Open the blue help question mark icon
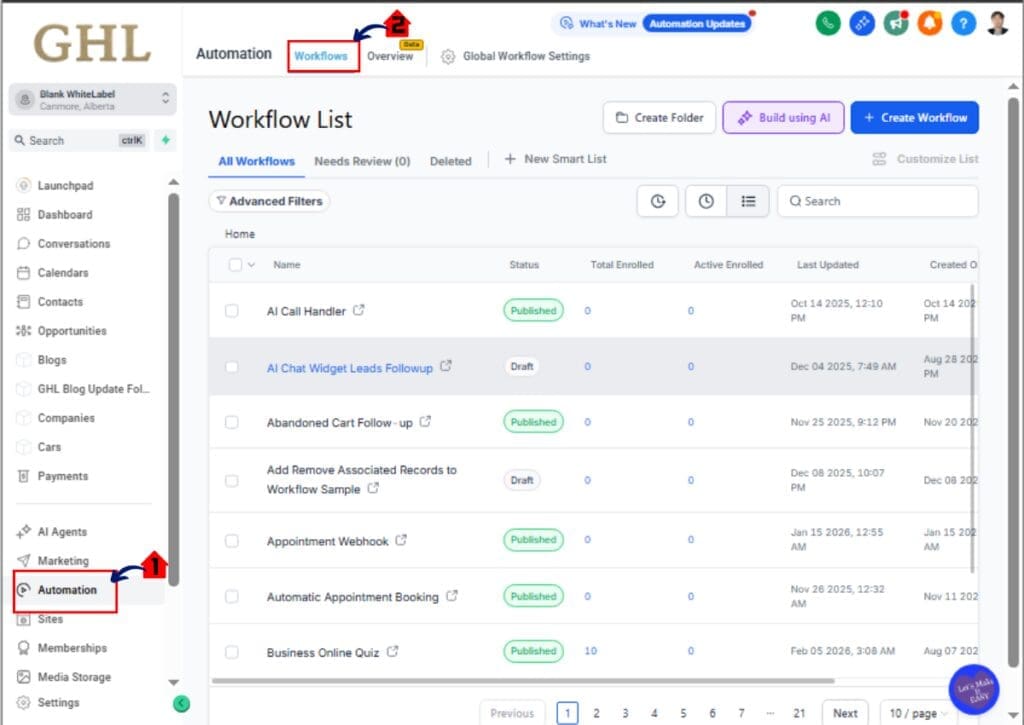 pyautogui.click(x=963, y=24)
